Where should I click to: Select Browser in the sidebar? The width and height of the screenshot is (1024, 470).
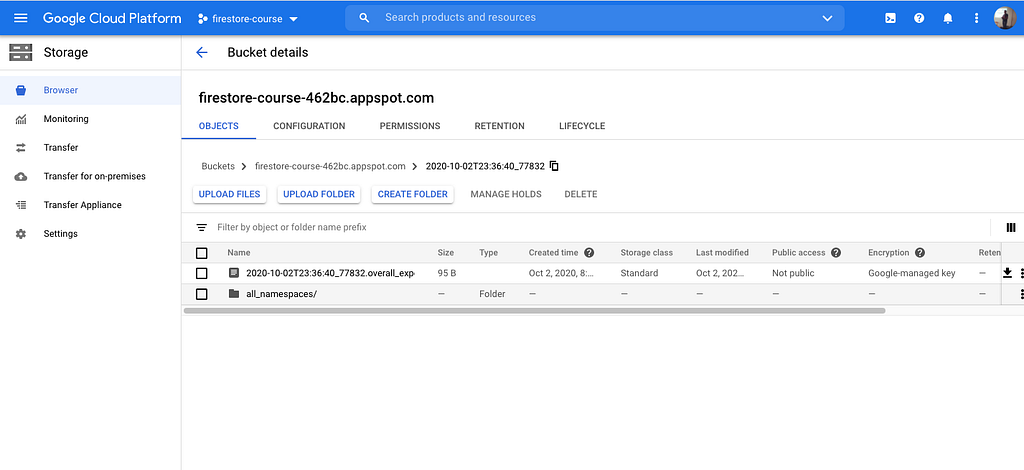tap(90, 90)
